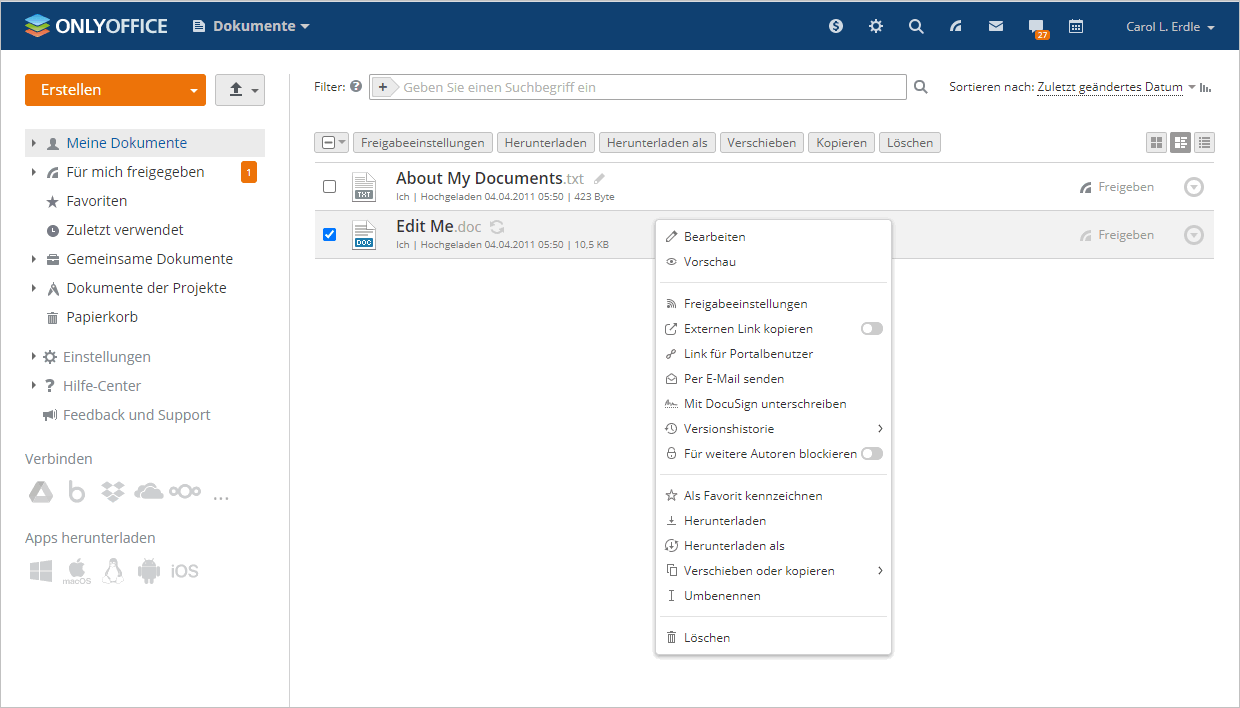1240x708 pixels.
Task: Click the select-all checkbox dropdown
Action: 331,143
